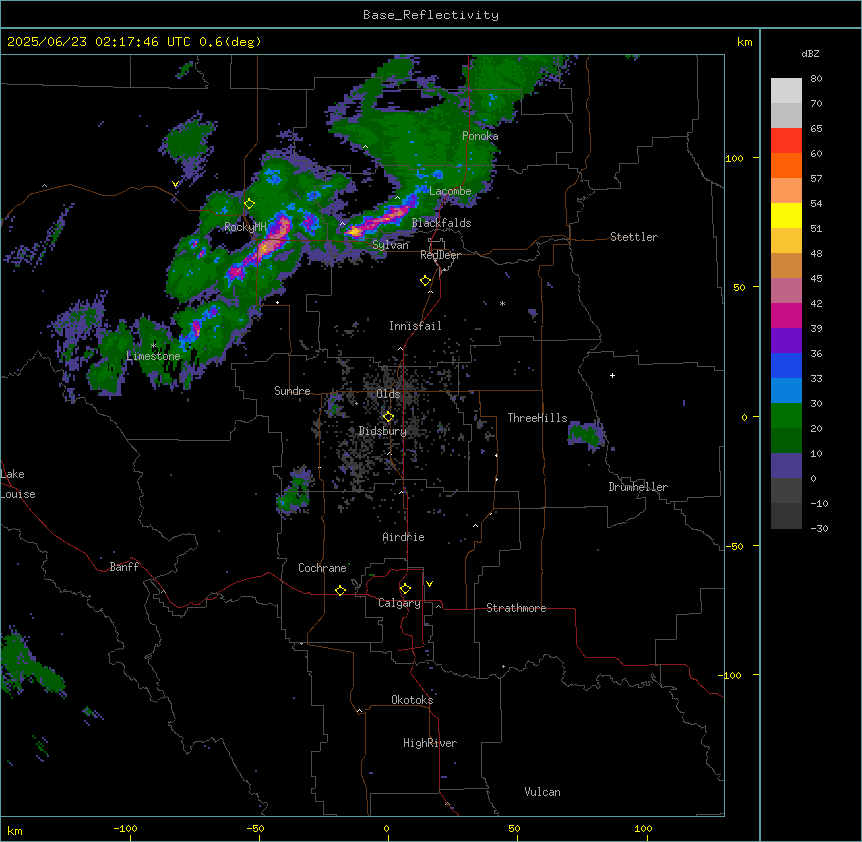Select the Stettler label
The image size is (862, 842).
[x=634, y=237]
